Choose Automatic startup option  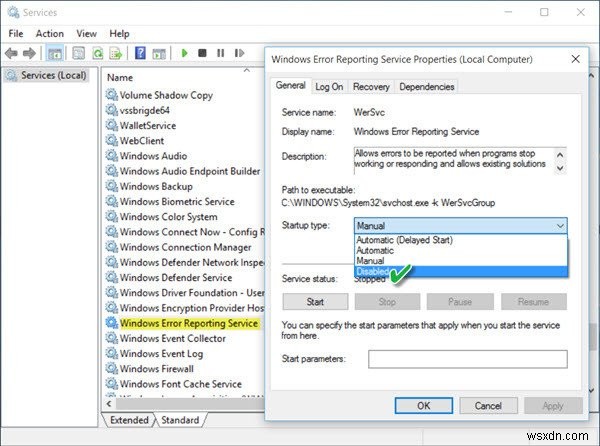(x=461, y=251)
